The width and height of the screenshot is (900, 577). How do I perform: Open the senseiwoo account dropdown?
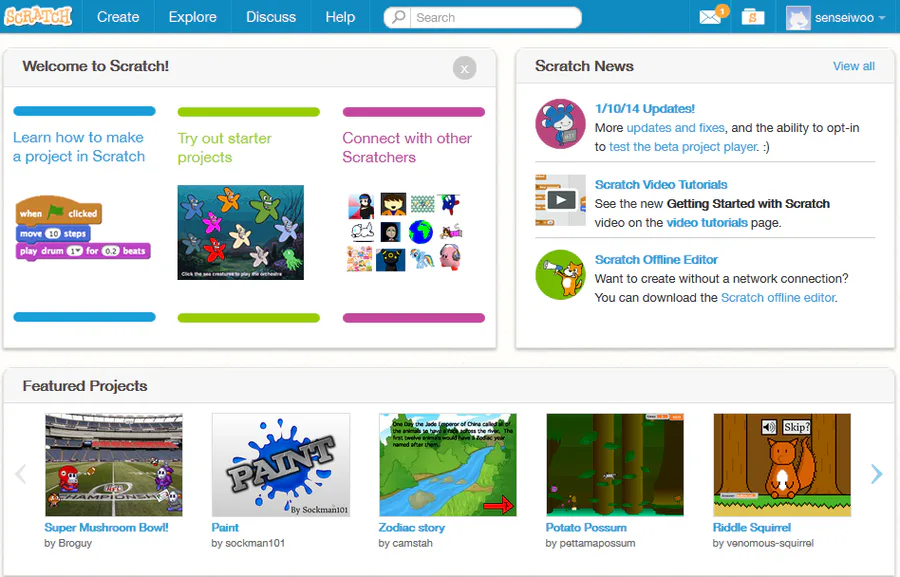[x=836, y=18]
